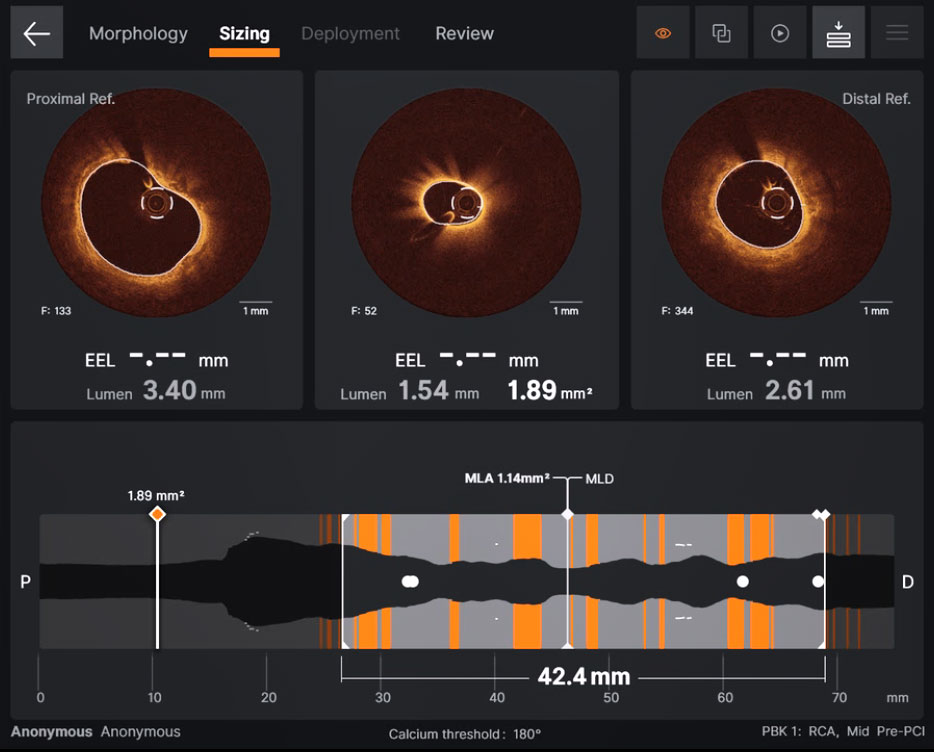Click the Proximal Ref. EEL value field
Image resolution: width=934 pixels, height=752 pixels.
[157, 359]
